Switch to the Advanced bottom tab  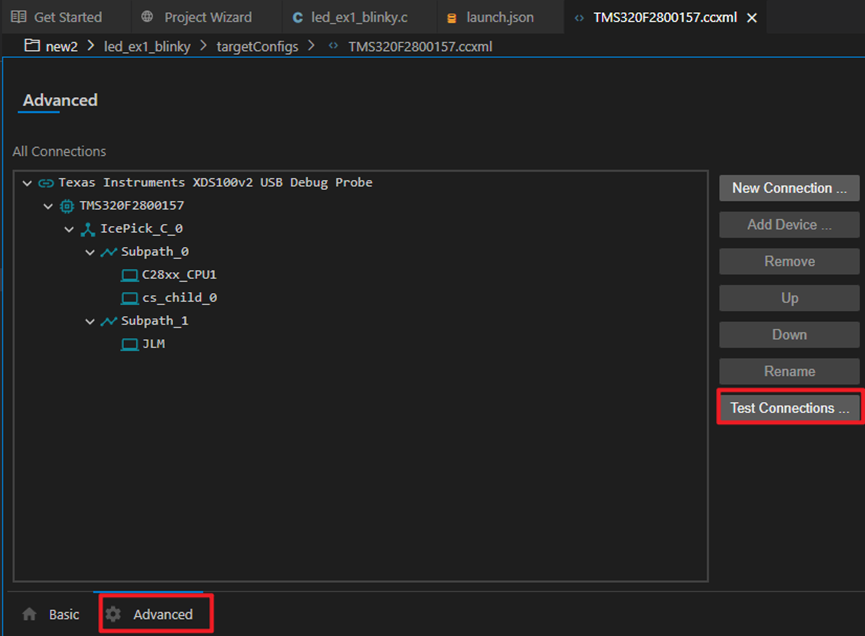click(x=150, y=614)
